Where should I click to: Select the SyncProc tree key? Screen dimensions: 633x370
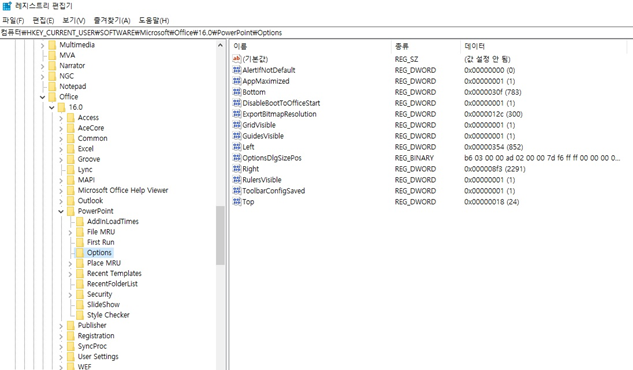point(92,346)
